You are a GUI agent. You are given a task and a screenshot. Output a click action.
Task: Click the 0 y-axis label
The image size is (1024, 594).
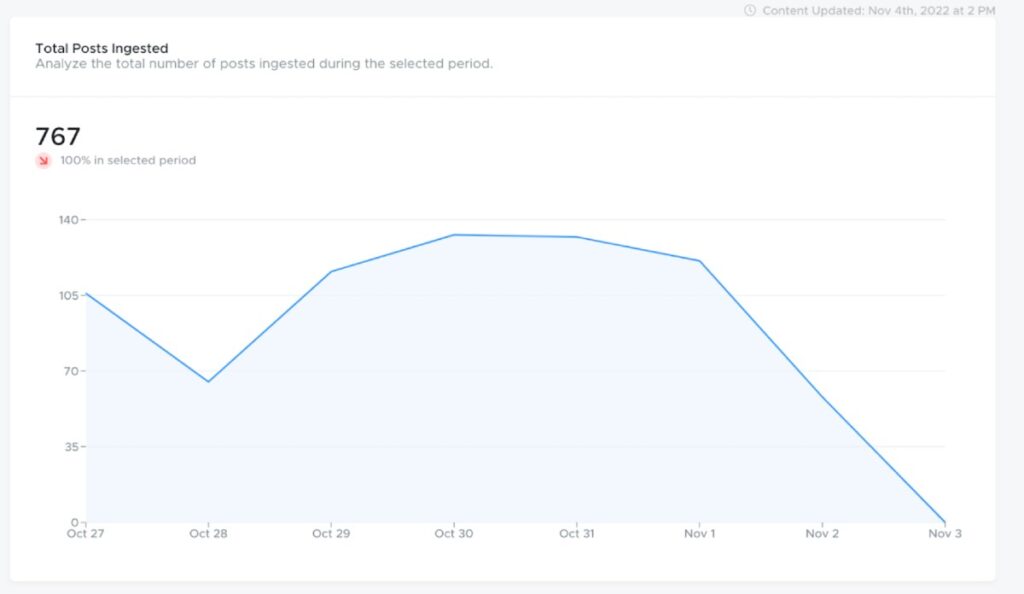pyautogui.click(x=75, y=522)
